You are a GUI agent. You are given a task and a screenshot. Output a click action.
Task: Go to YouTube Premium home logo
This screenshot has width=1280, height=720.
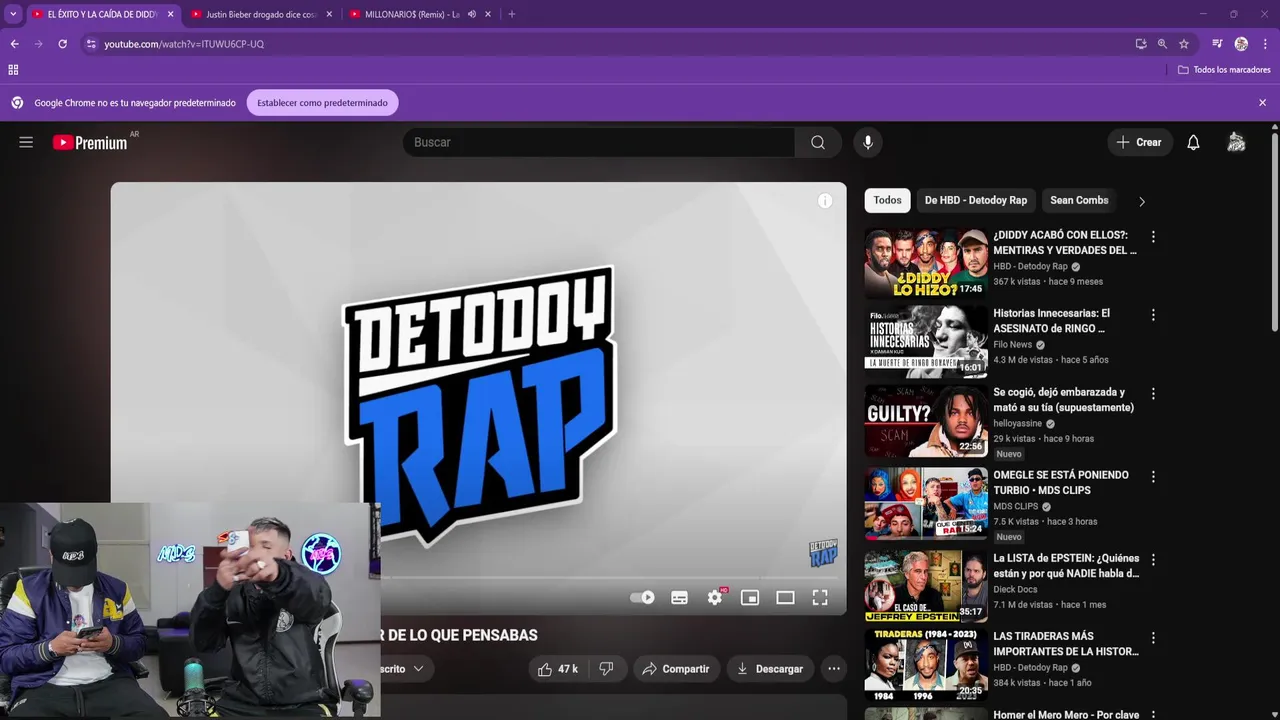pyautogui.click(x=90, y=143)
